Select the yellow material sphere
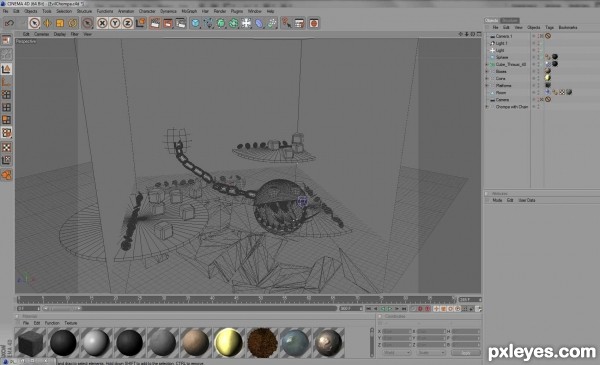 tap(228, 342)
